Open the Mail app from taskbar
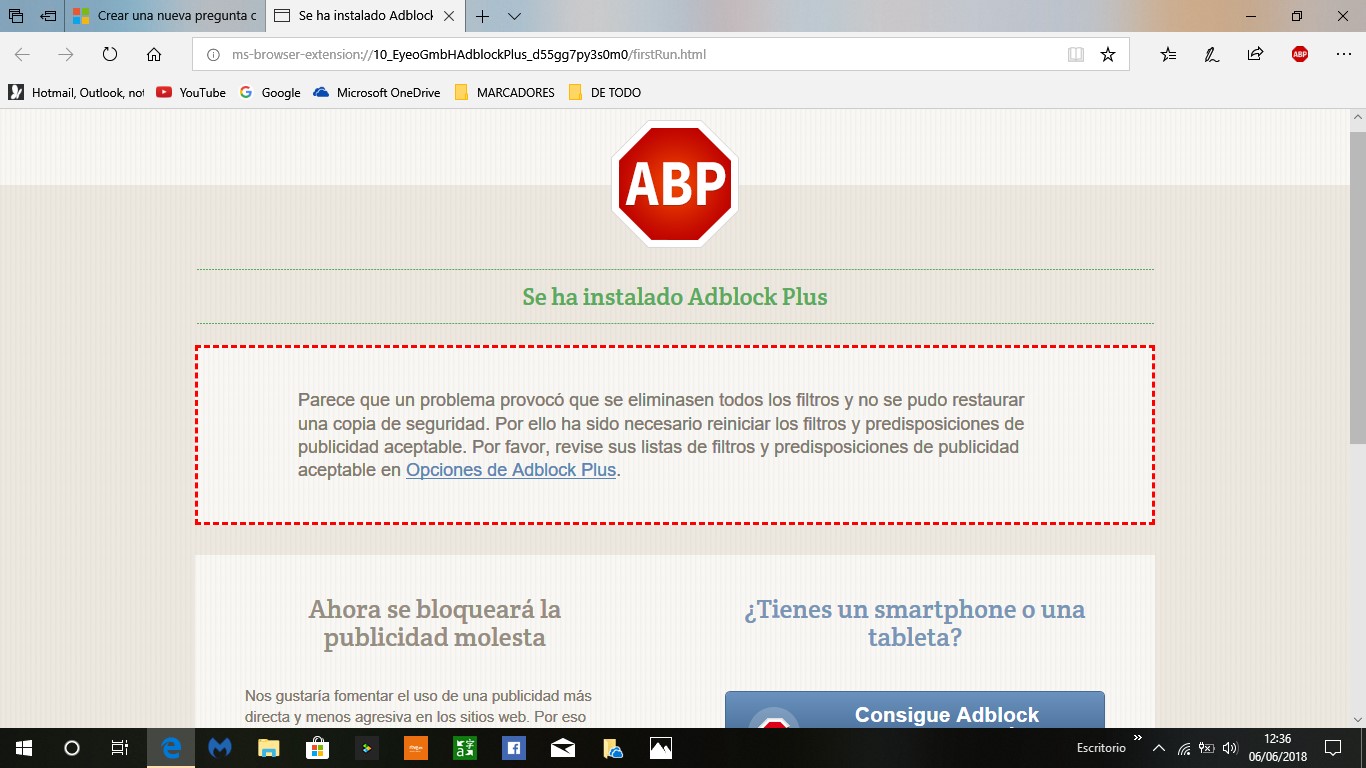This screenshot has width=1366, height=768. pos(563,748)
